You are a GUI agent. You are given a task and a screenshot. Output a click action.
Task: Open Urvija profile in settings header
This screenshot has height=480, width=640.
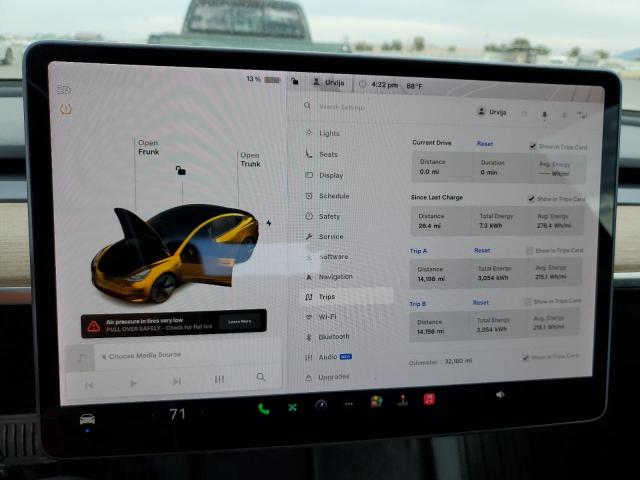(492, 112)
